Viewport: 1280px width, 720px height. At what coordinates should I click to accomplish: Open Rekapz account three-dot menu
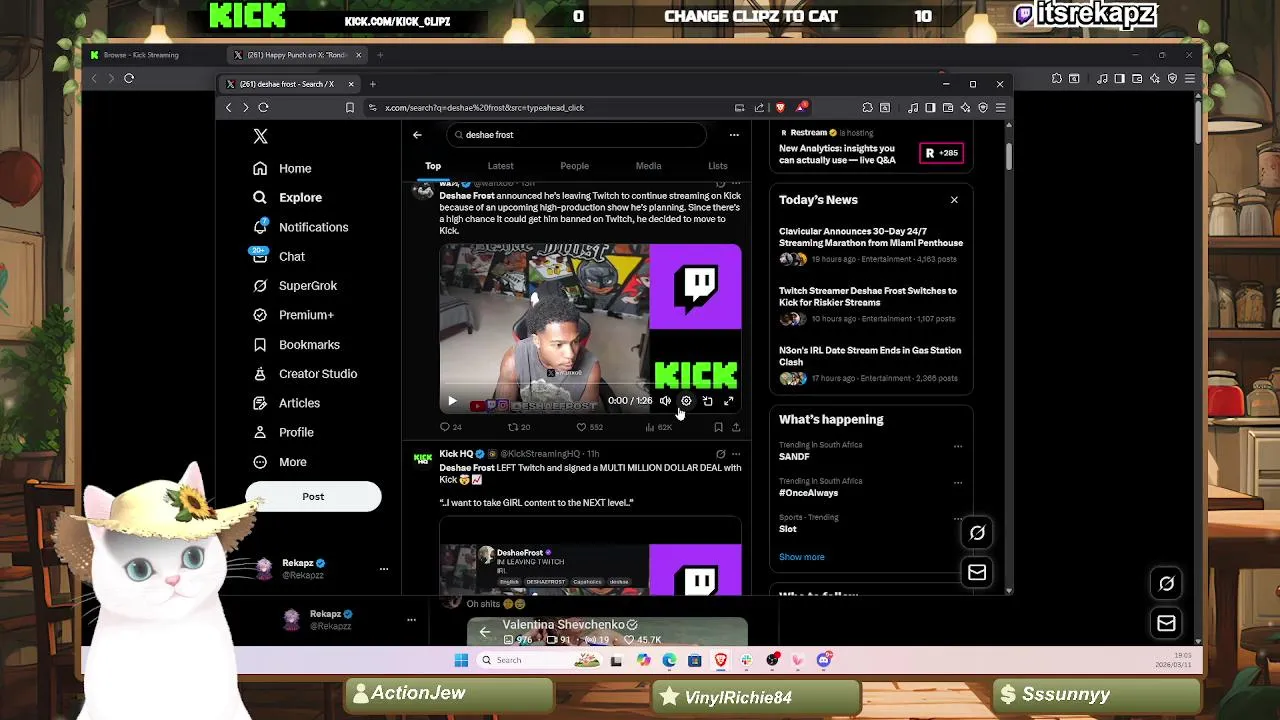[x=383, y=569]
